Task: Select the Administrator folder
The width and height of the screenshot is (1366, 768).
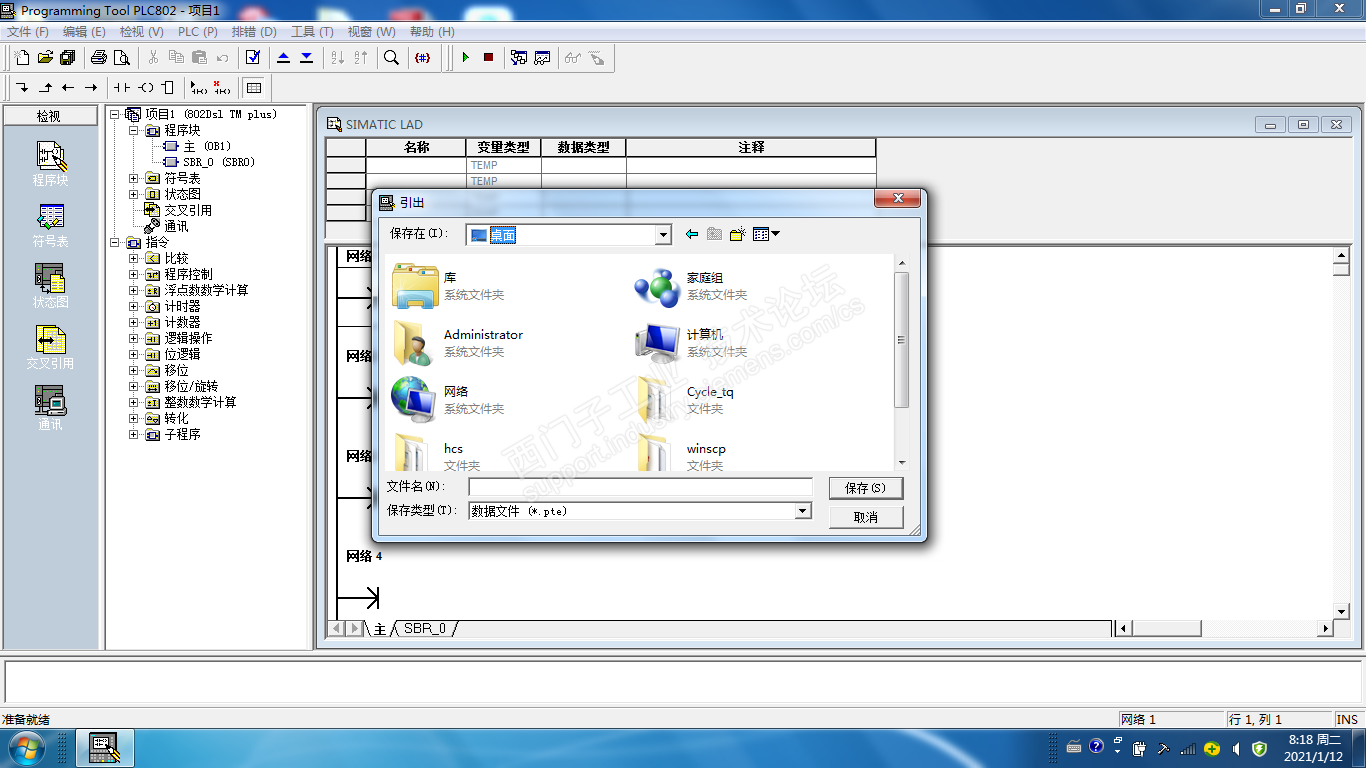Action: point(458,343)
